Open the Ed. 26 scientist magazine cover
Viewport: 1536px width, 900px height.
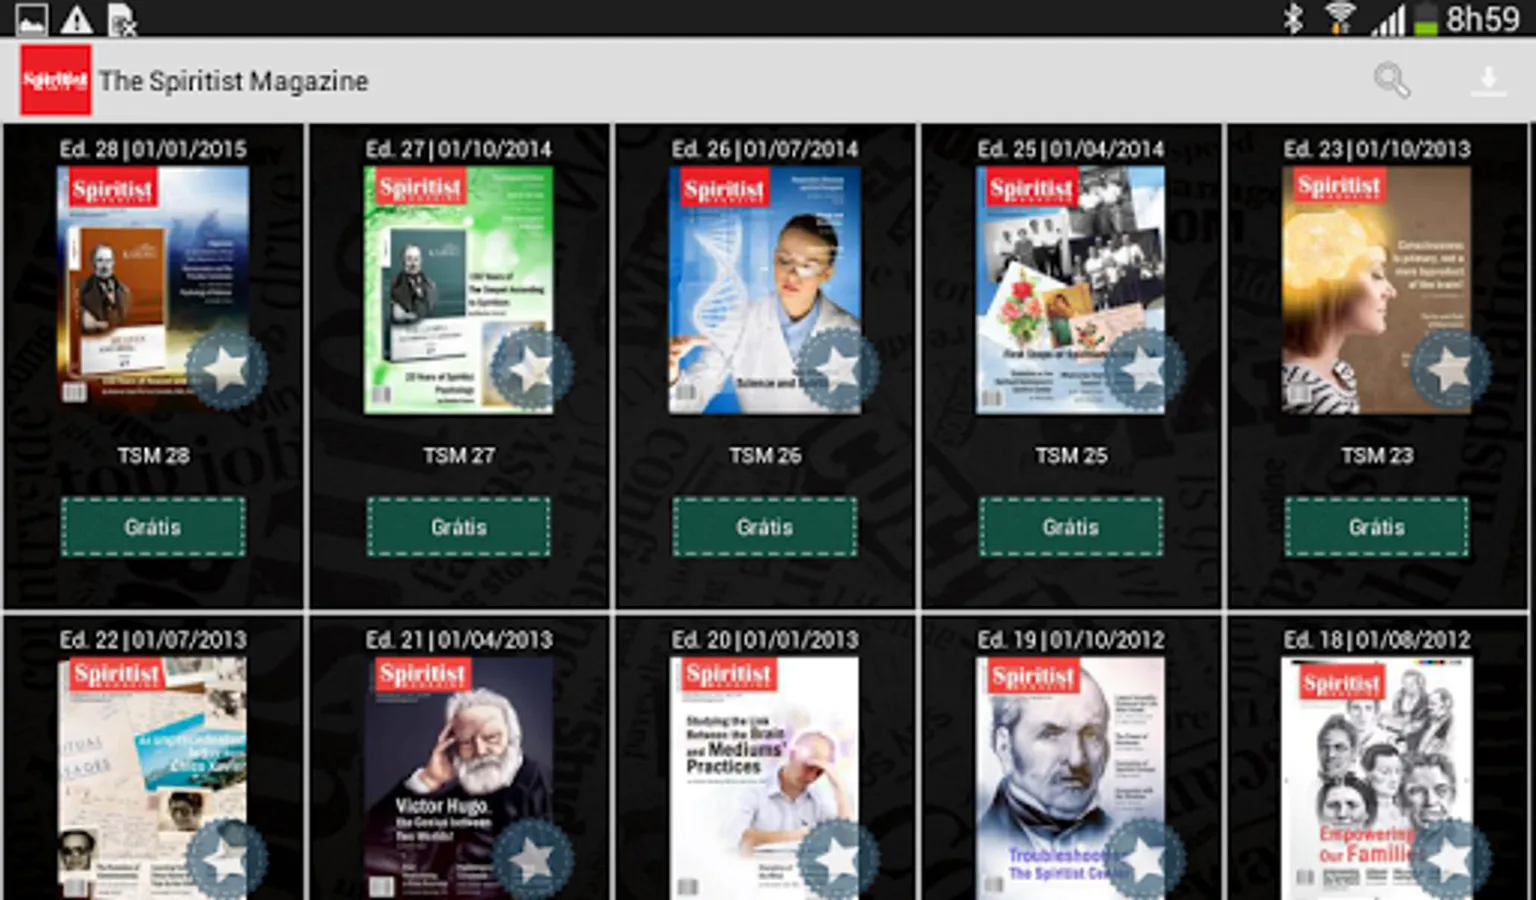(765, 290)
